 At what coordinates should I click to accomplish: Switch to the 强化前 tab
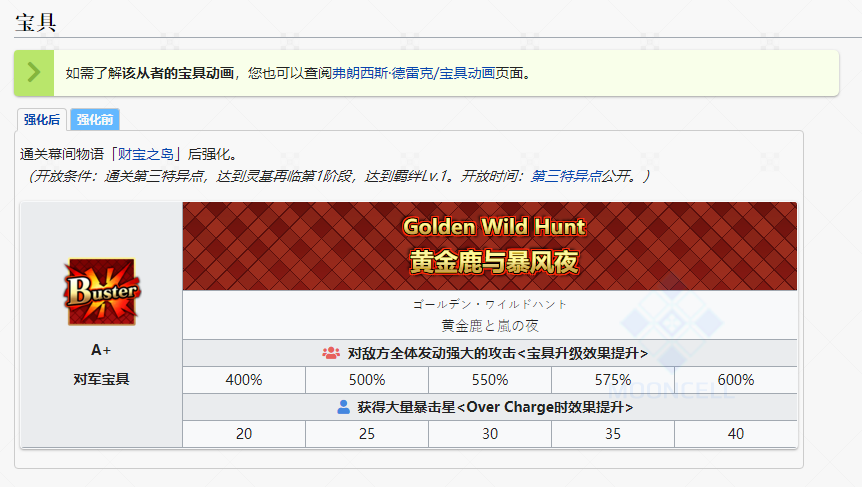pos(94,119)
